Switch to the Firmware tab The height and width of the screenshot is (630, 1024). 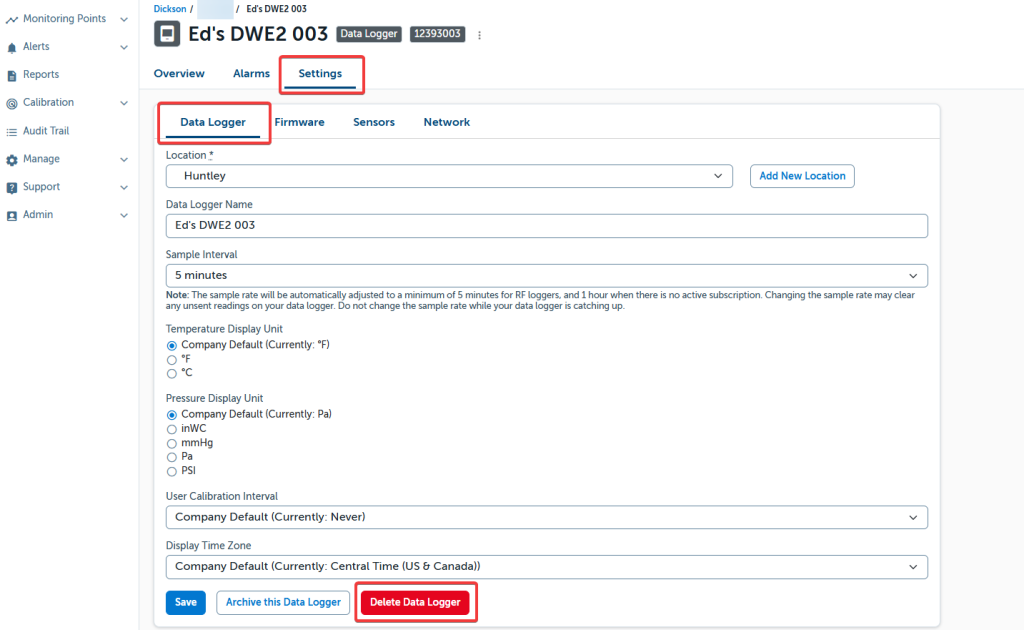tap(299, 122)
